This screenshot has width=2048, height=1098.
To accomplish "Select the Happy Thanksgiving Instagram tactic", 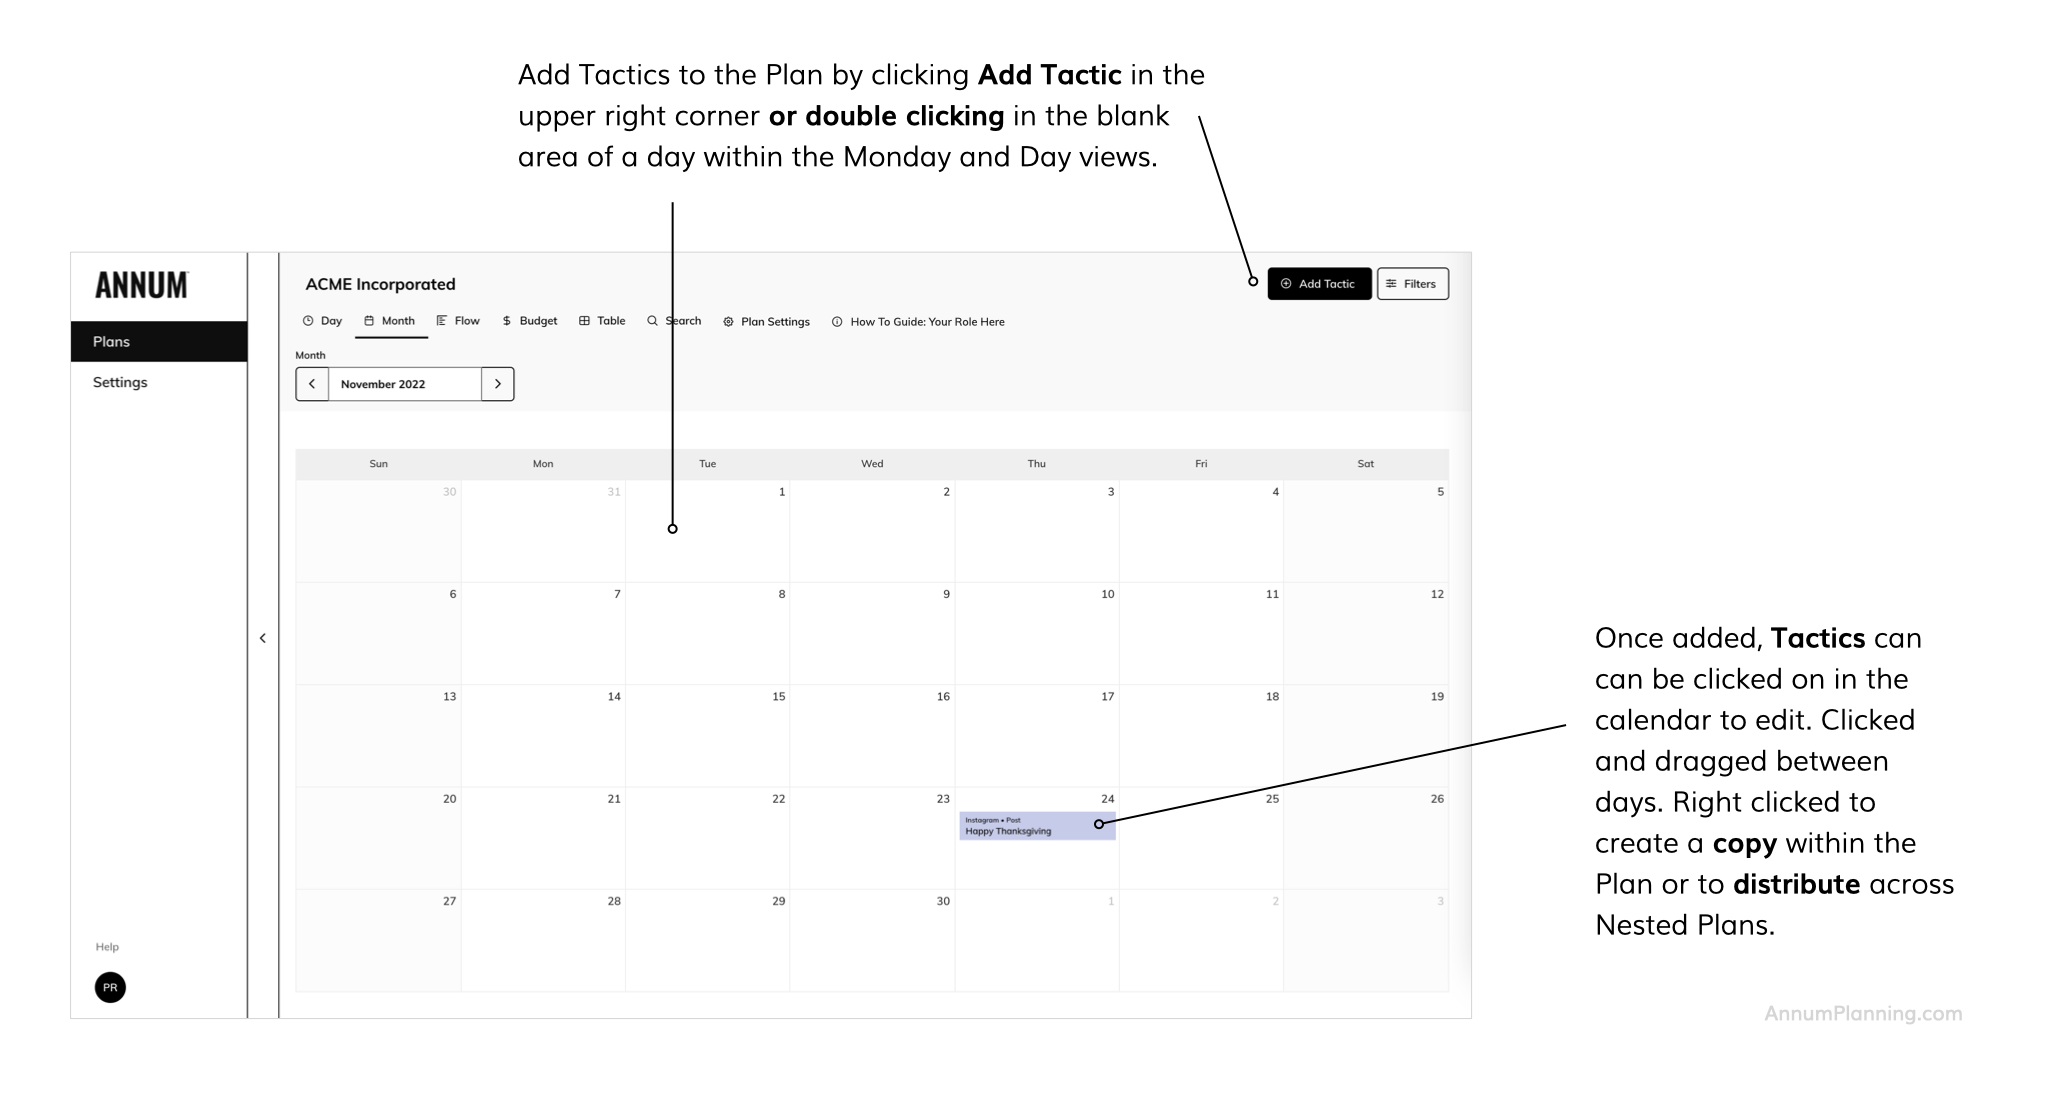I will tap(1035, 828).
